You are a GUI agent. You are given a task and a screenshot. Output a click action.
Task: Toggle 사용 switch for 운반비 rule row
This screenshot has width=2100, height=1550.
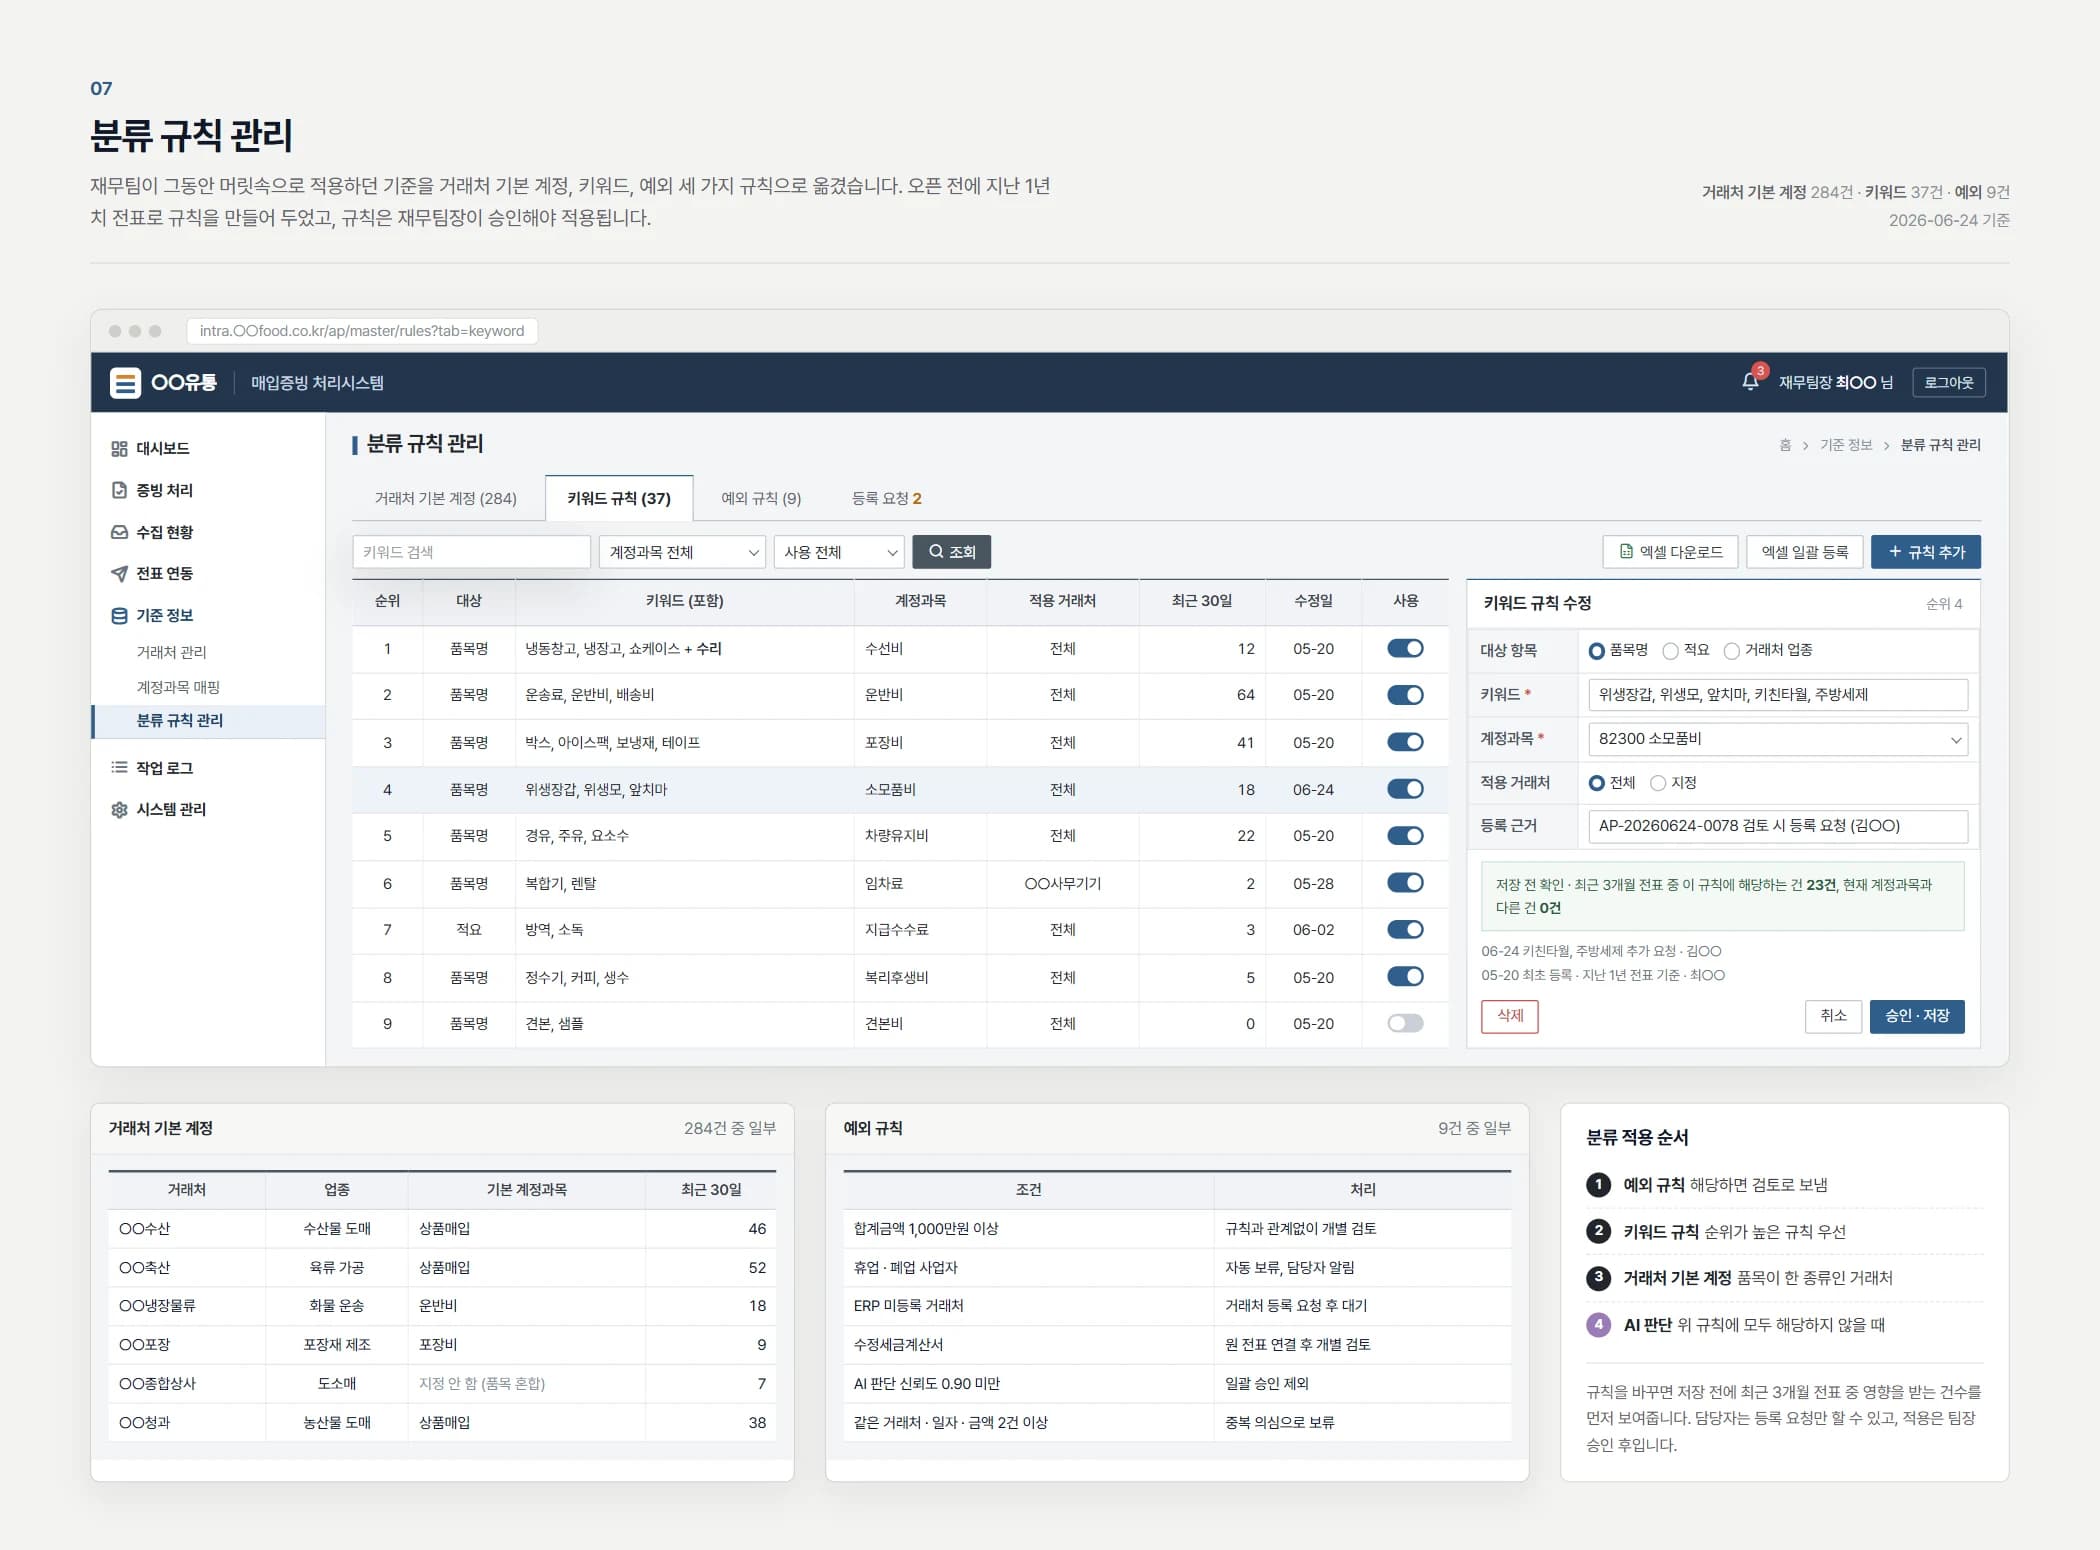click(1405, 695)
